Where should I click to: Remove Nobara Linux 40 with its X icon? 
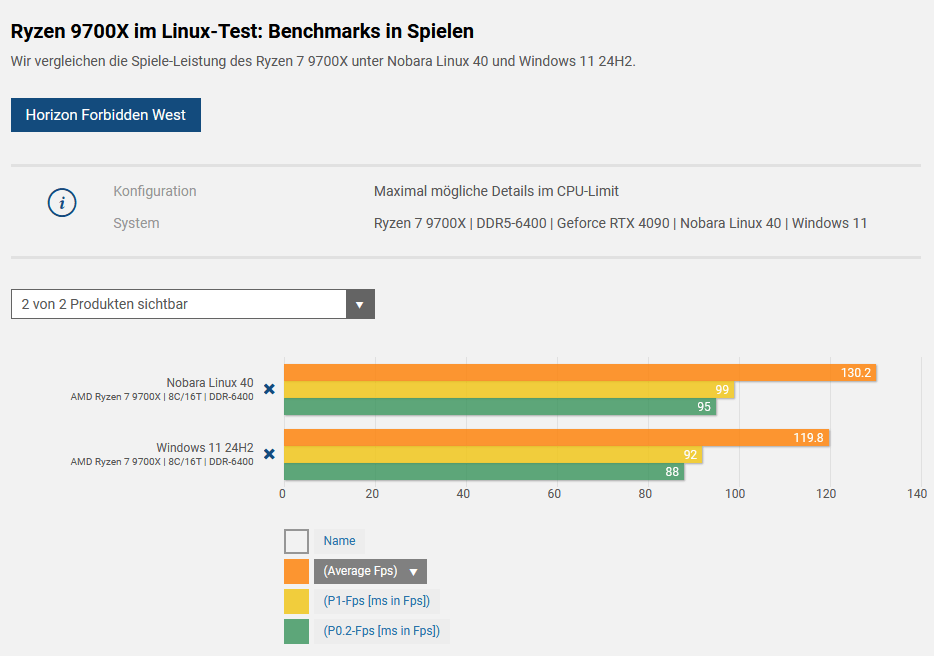pos(269,389)
